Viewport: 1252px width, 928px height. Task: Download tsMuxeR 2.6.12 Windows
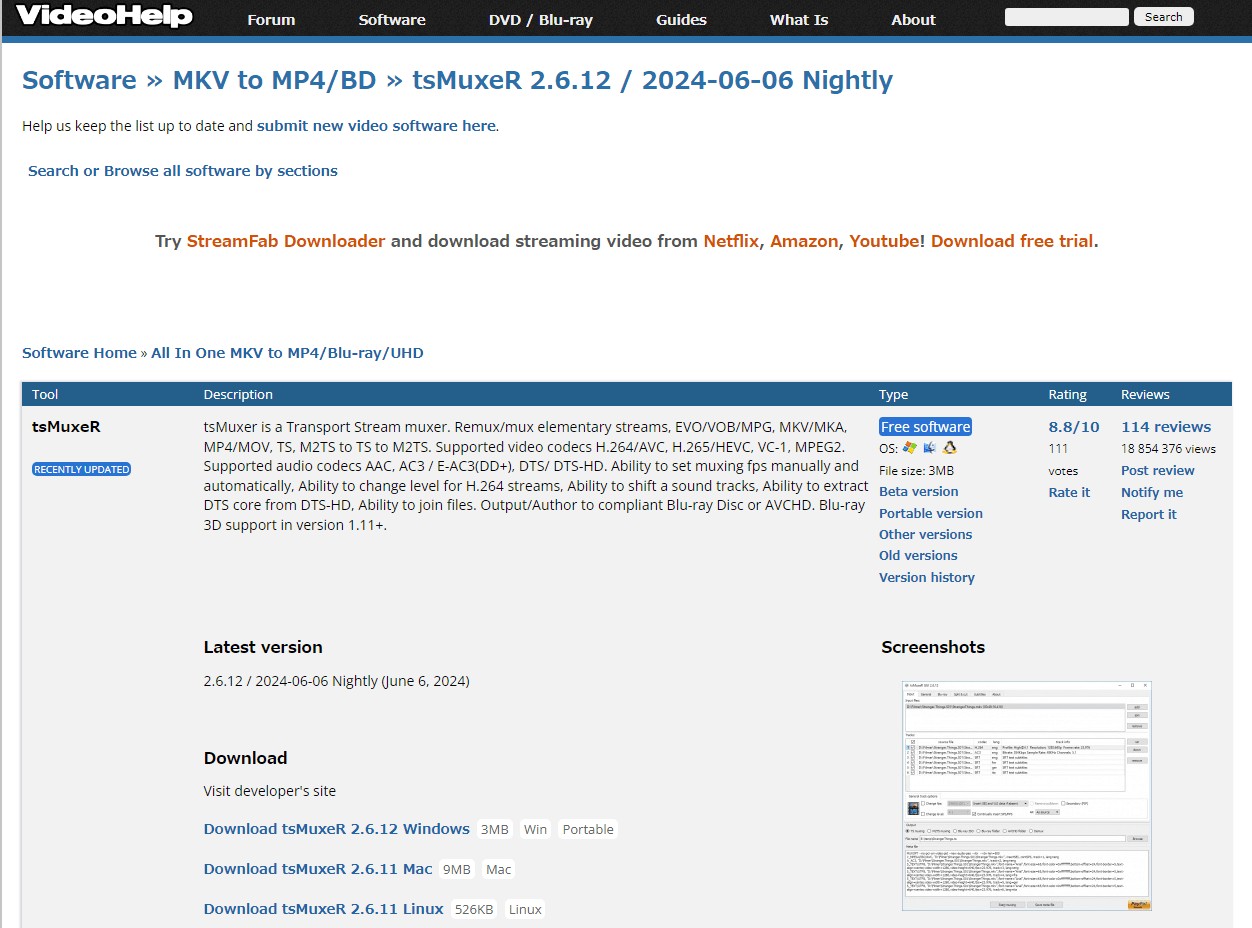tap(337, 829)
